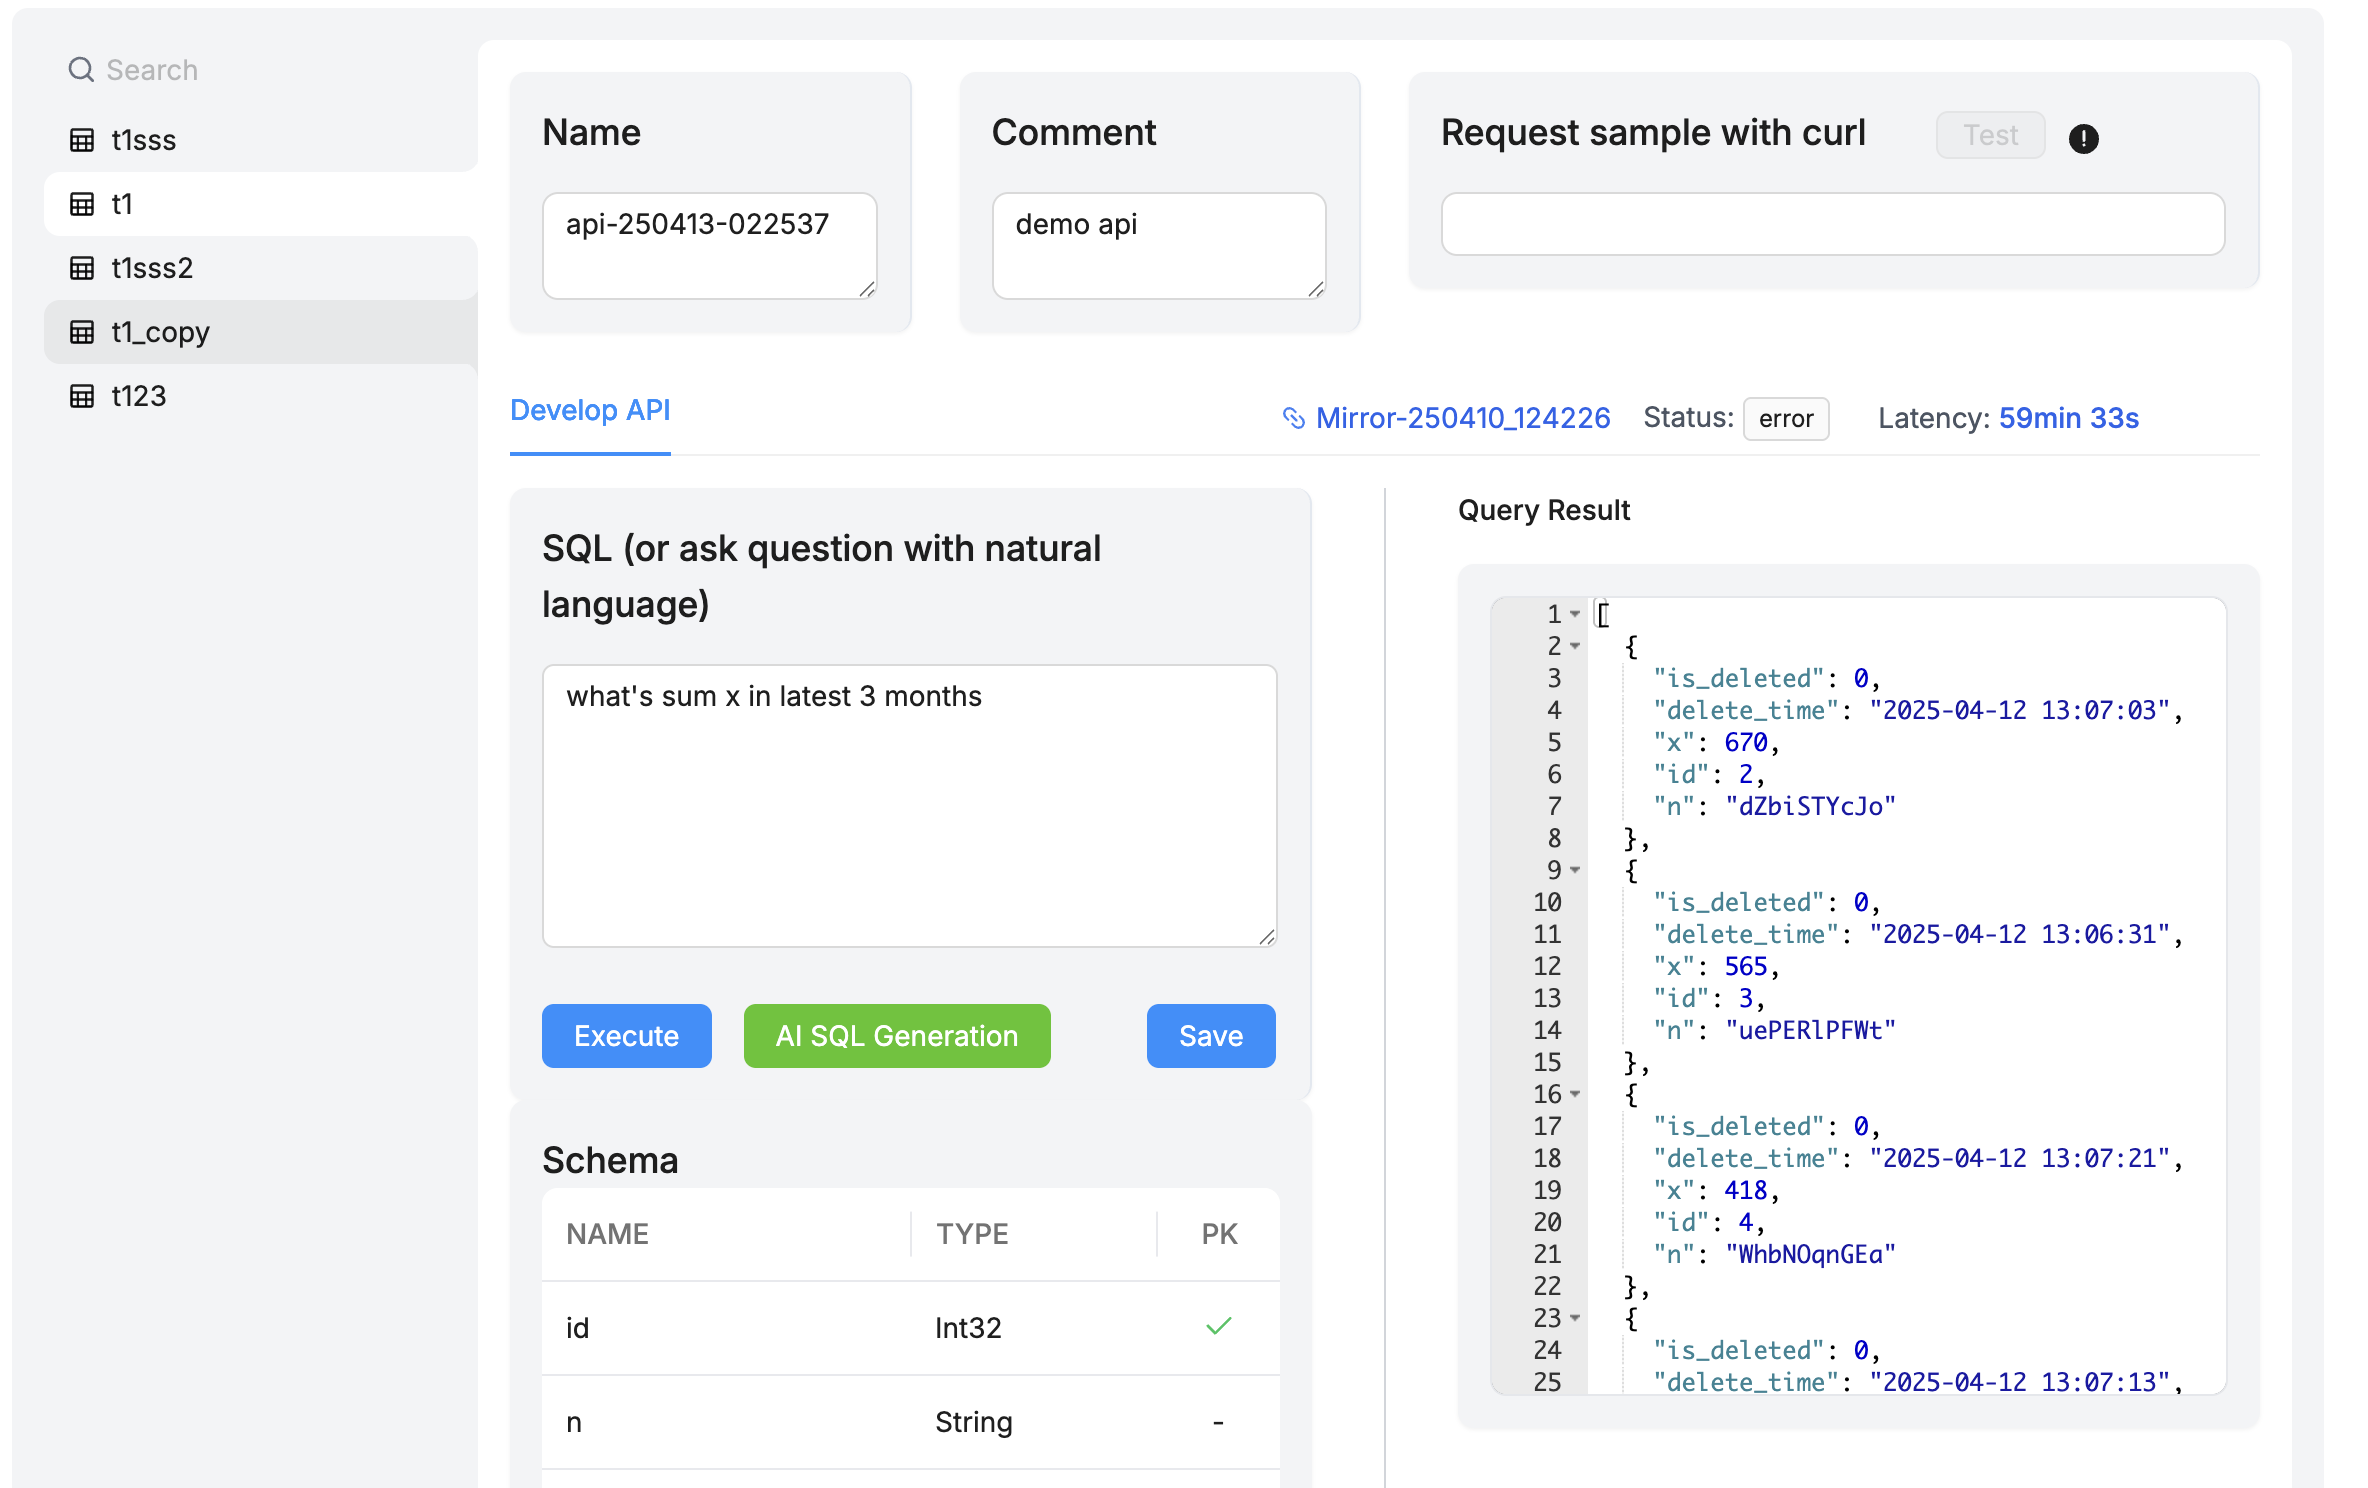Screen dimensions: 2368x1488
Task: Click the exclamation info icon near Test
Action: pyautogui.click(x=2083, y=138)
